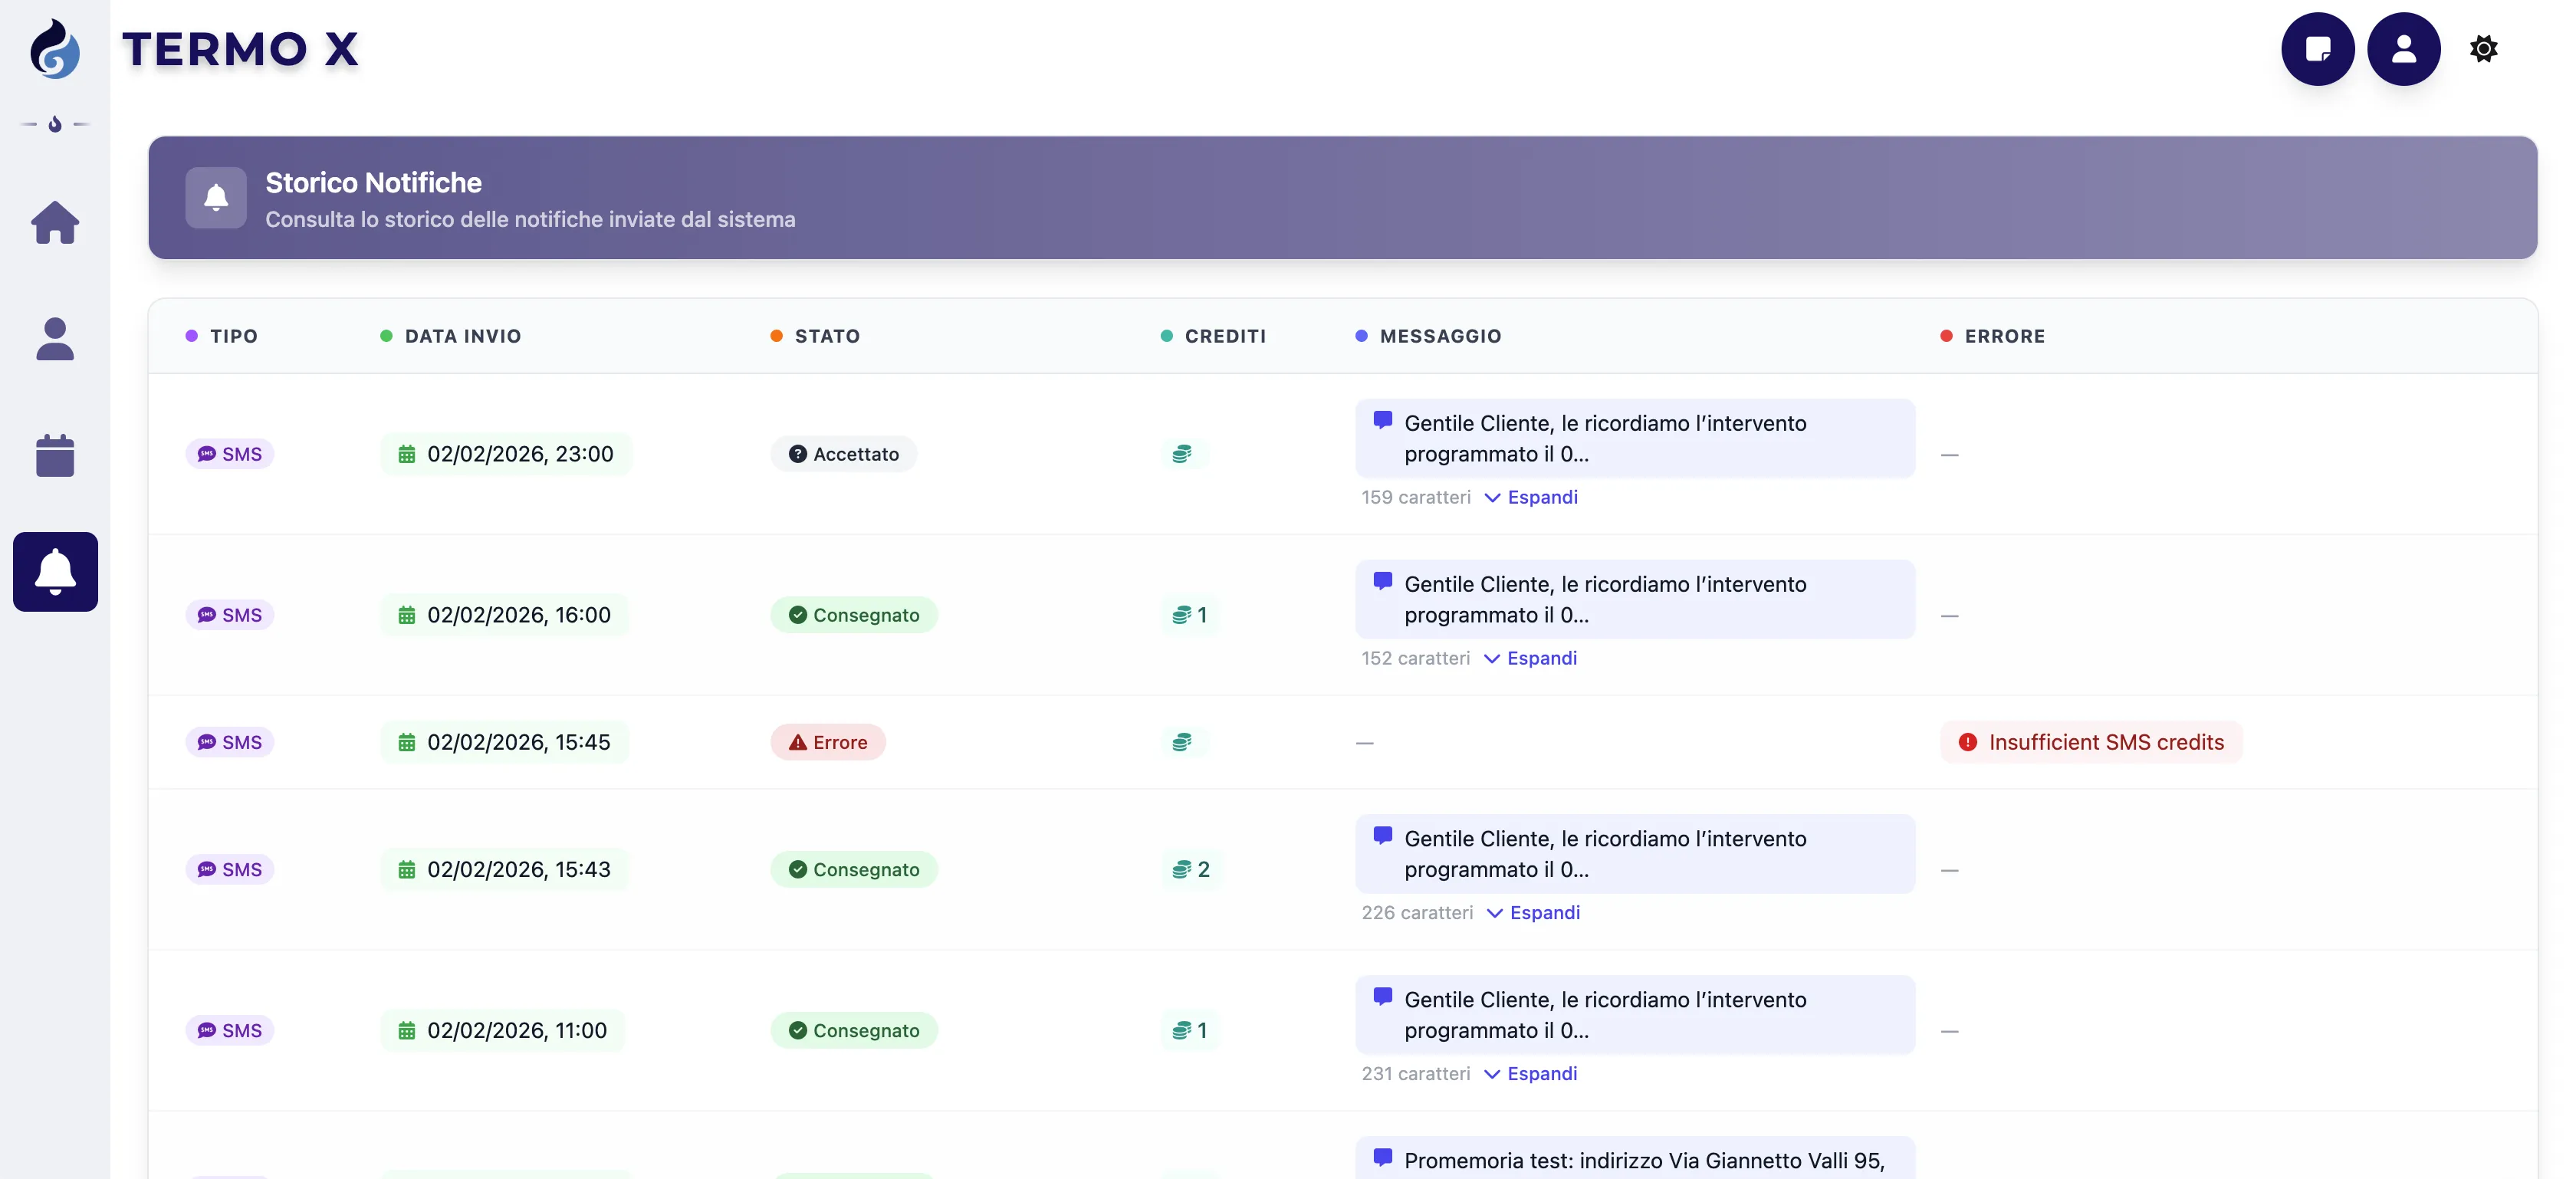Expand the 231 caratteri message

pos(1530,1073)
